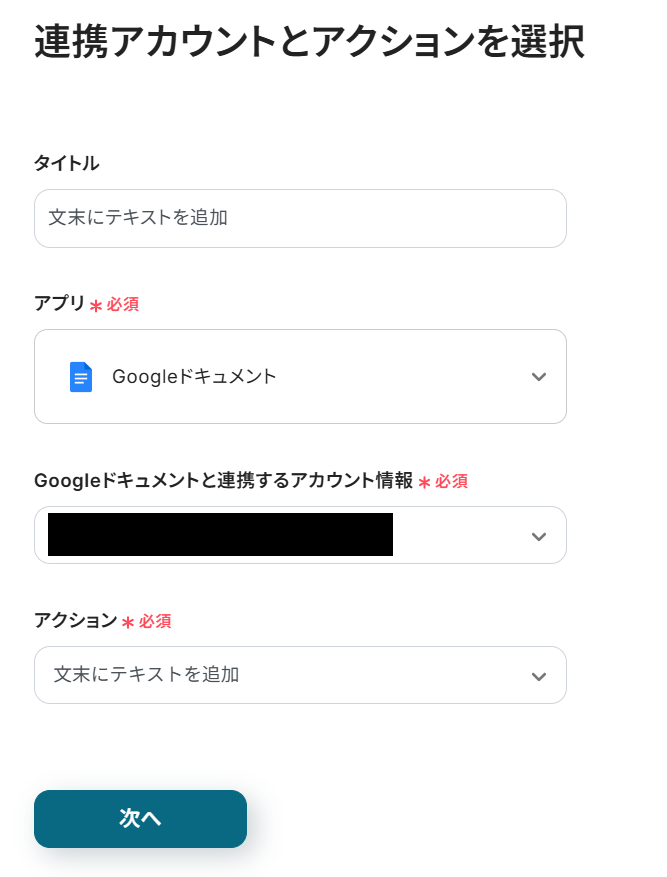Image resolution: width=667 pixels, height=877 pixels.
Task: Click the 必須 marker next to アプリ
Action: 123,304
